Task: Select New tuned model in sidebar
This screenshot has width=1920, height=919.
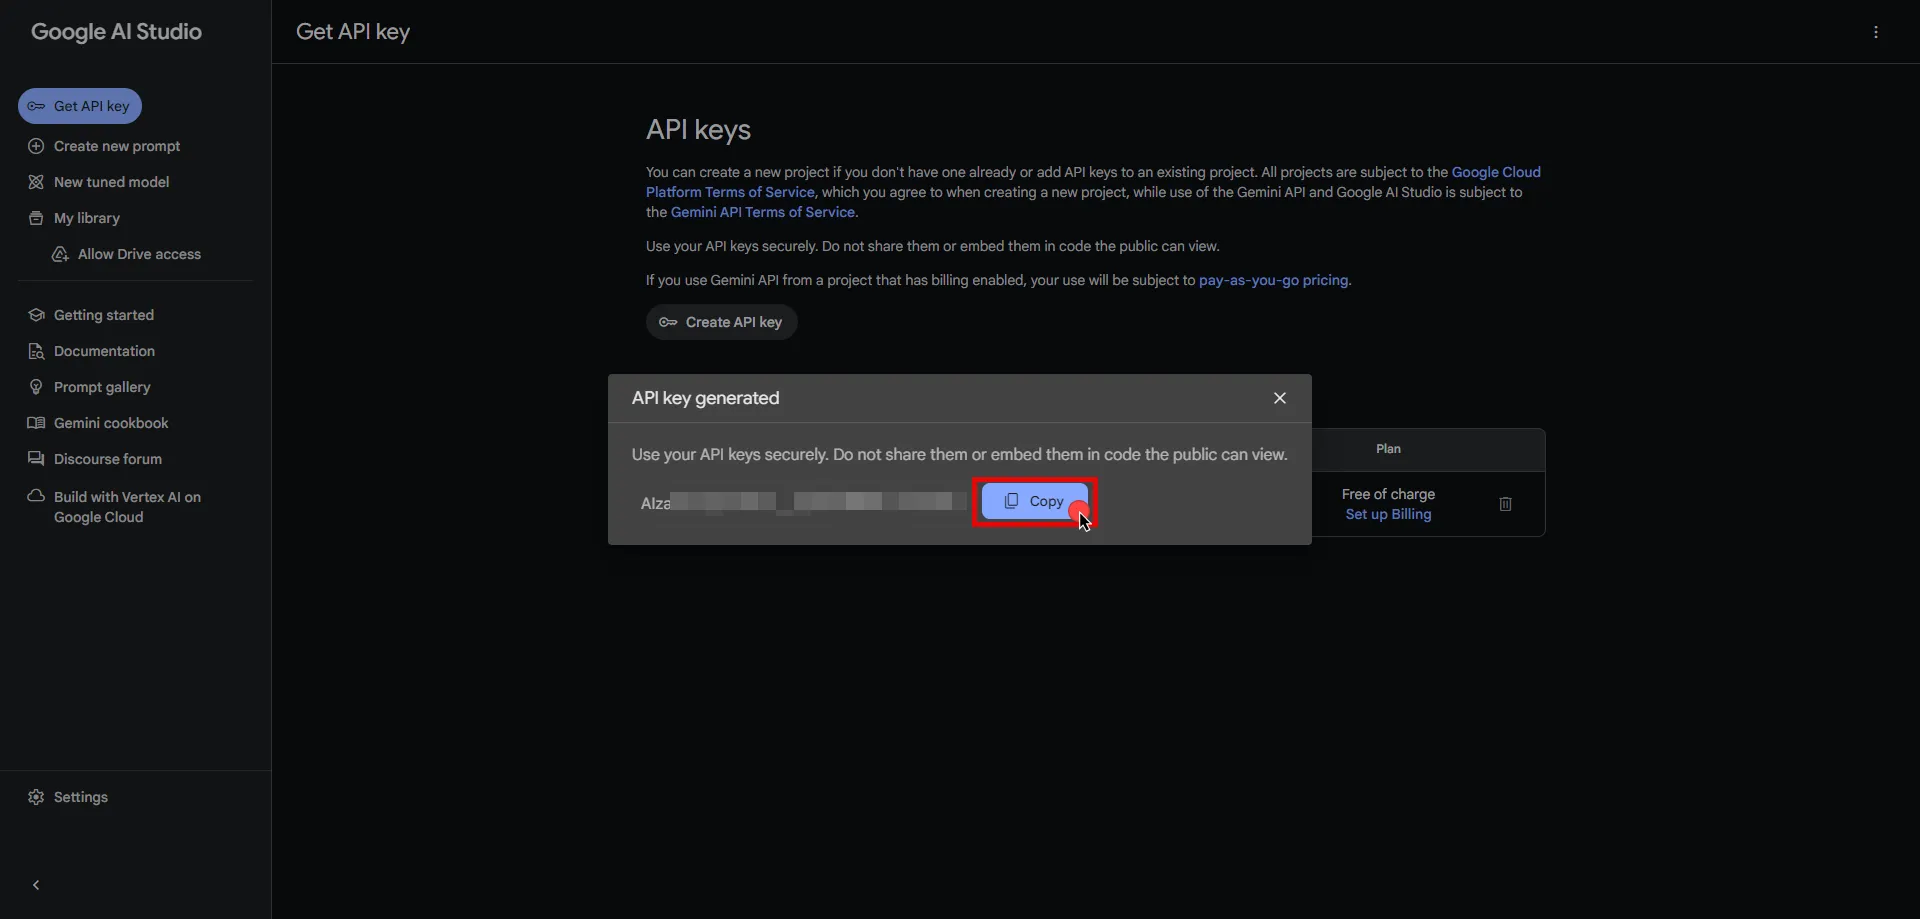Action: pos(109,182)
